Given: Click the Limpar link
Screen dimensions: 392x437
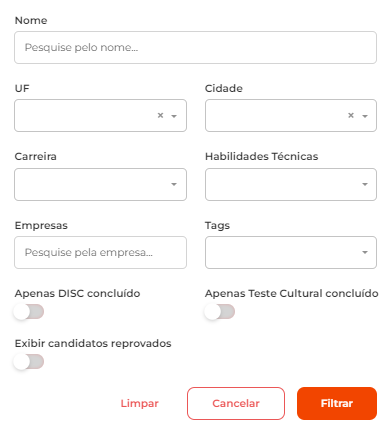Looking at the screenshot, I should (x=139, y=403).
